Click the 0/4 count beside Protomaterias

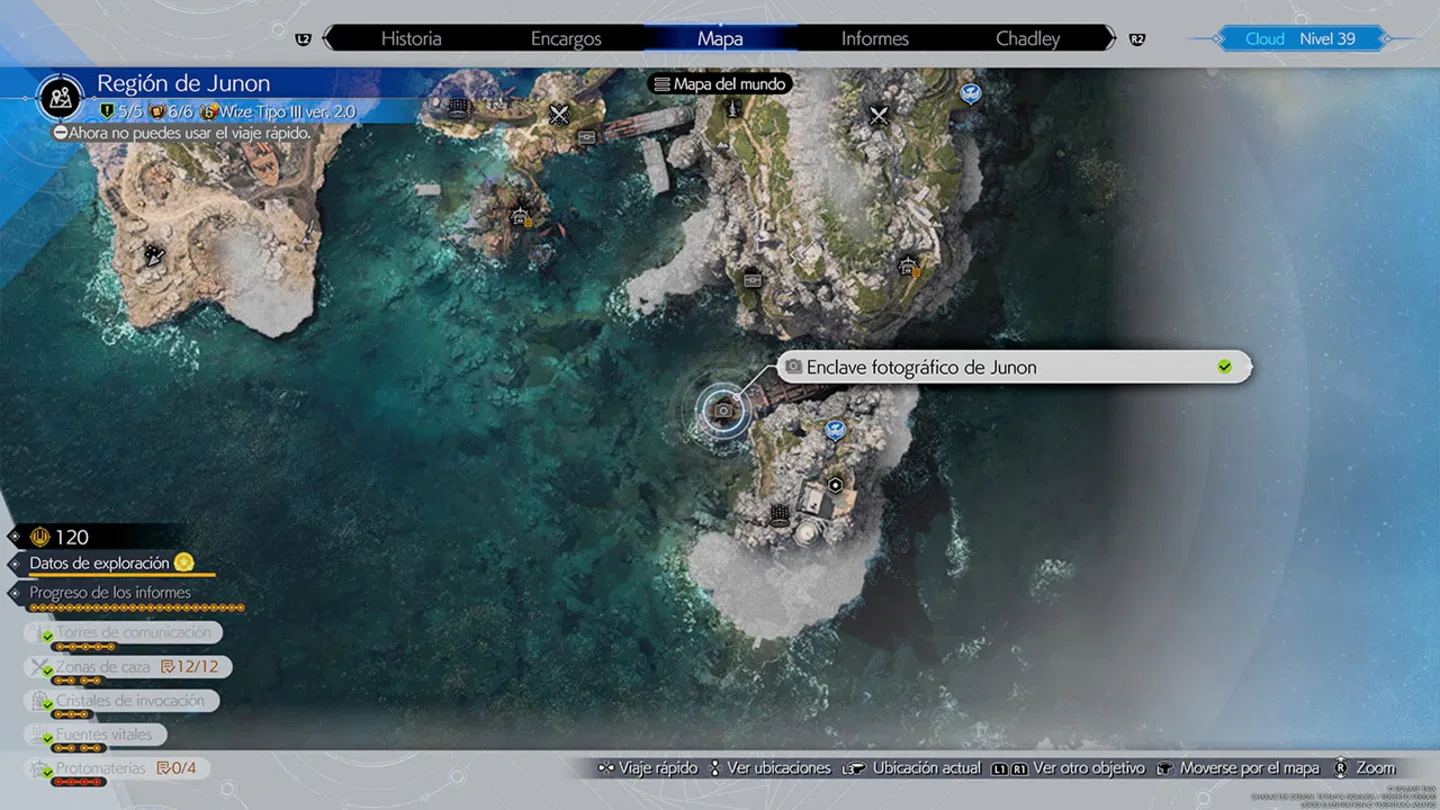184,769
